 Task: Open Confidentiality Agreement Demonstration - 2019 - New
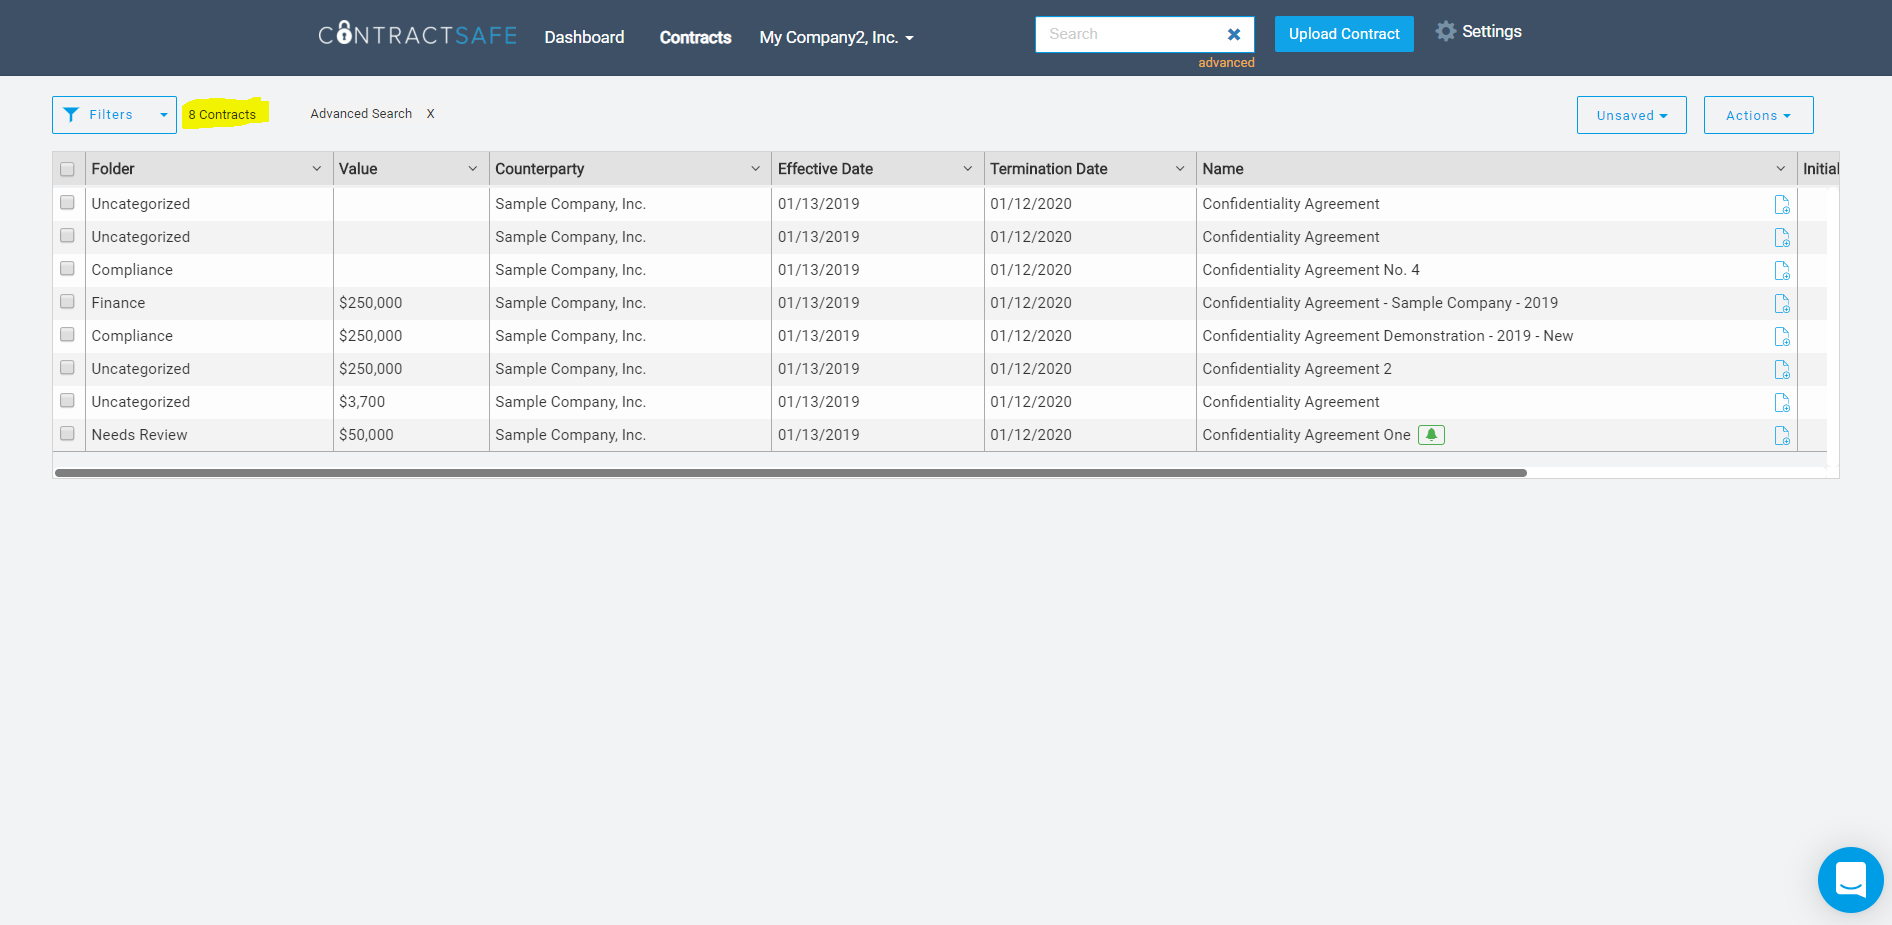1388,336
